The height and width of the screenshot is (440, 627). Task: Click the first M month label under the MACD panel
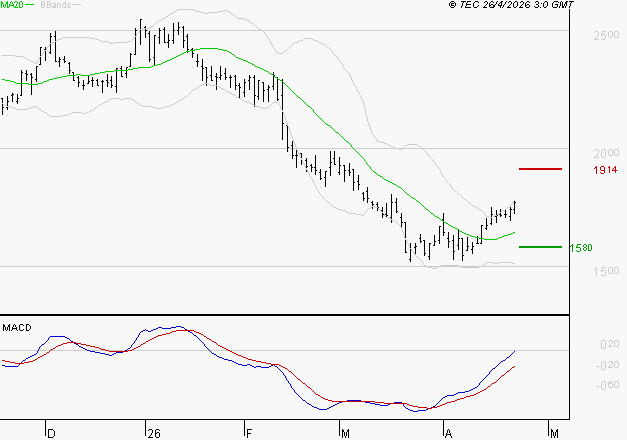(x=345, y=434)
